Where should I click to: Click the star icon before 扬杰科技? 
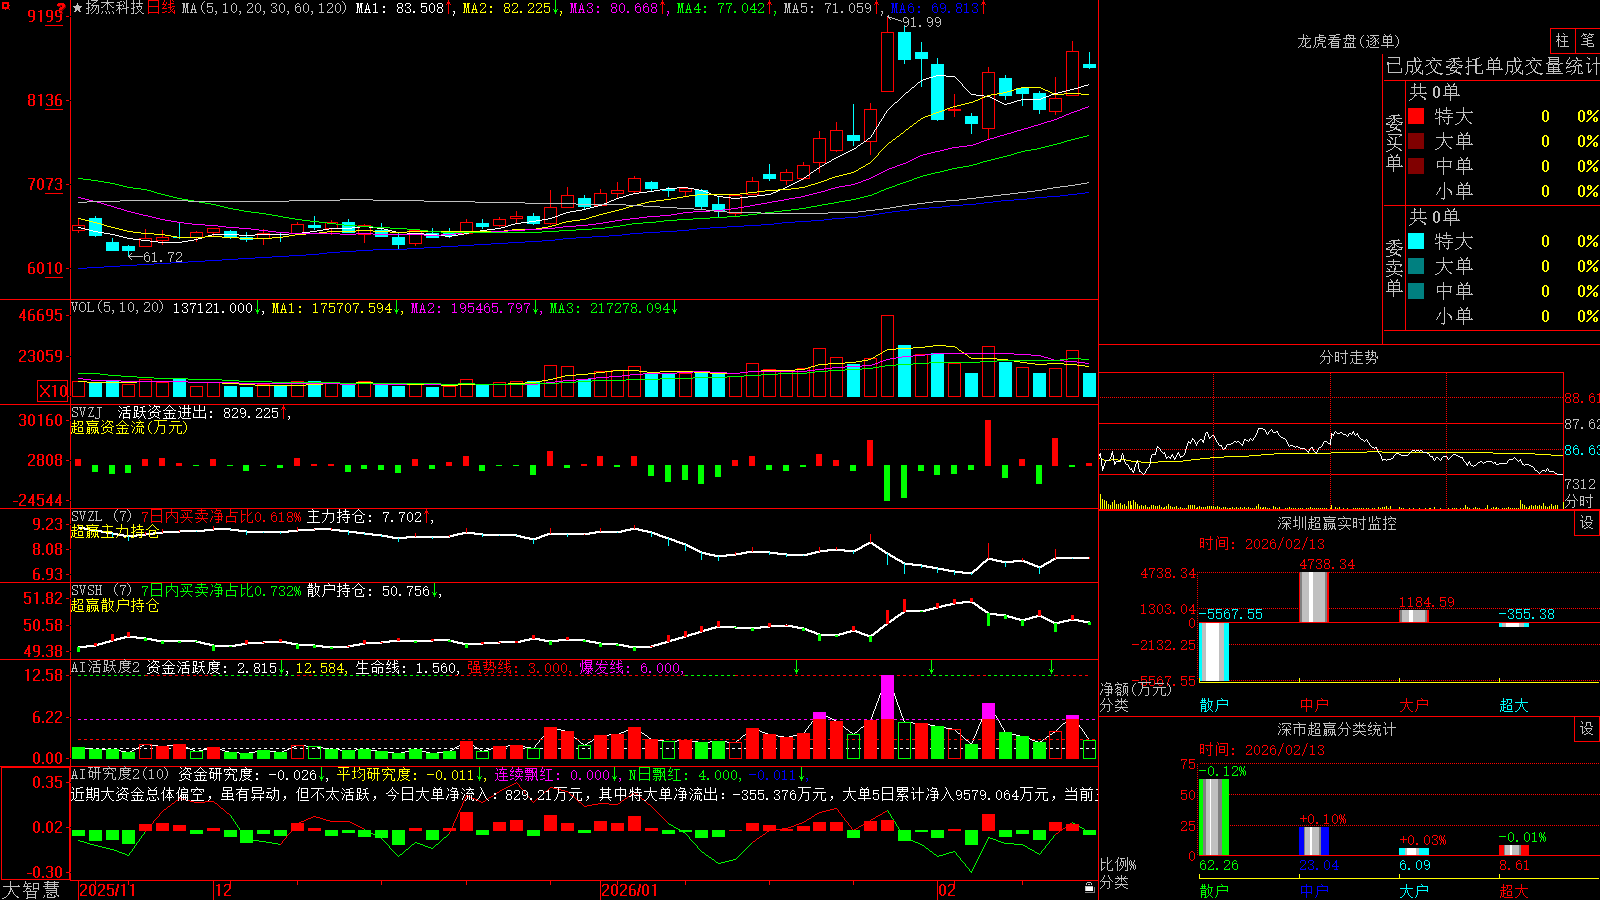point(77,8)
